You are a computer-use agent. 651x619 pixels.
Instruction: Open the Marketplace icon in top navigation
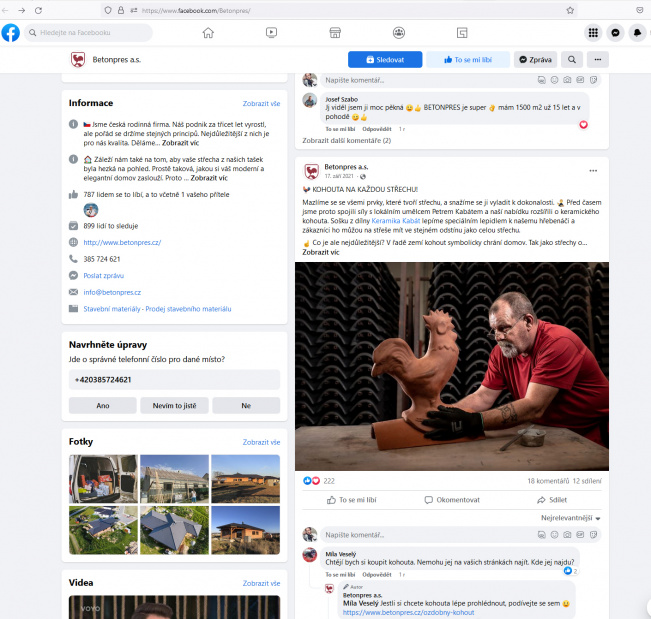click(335, 33)
